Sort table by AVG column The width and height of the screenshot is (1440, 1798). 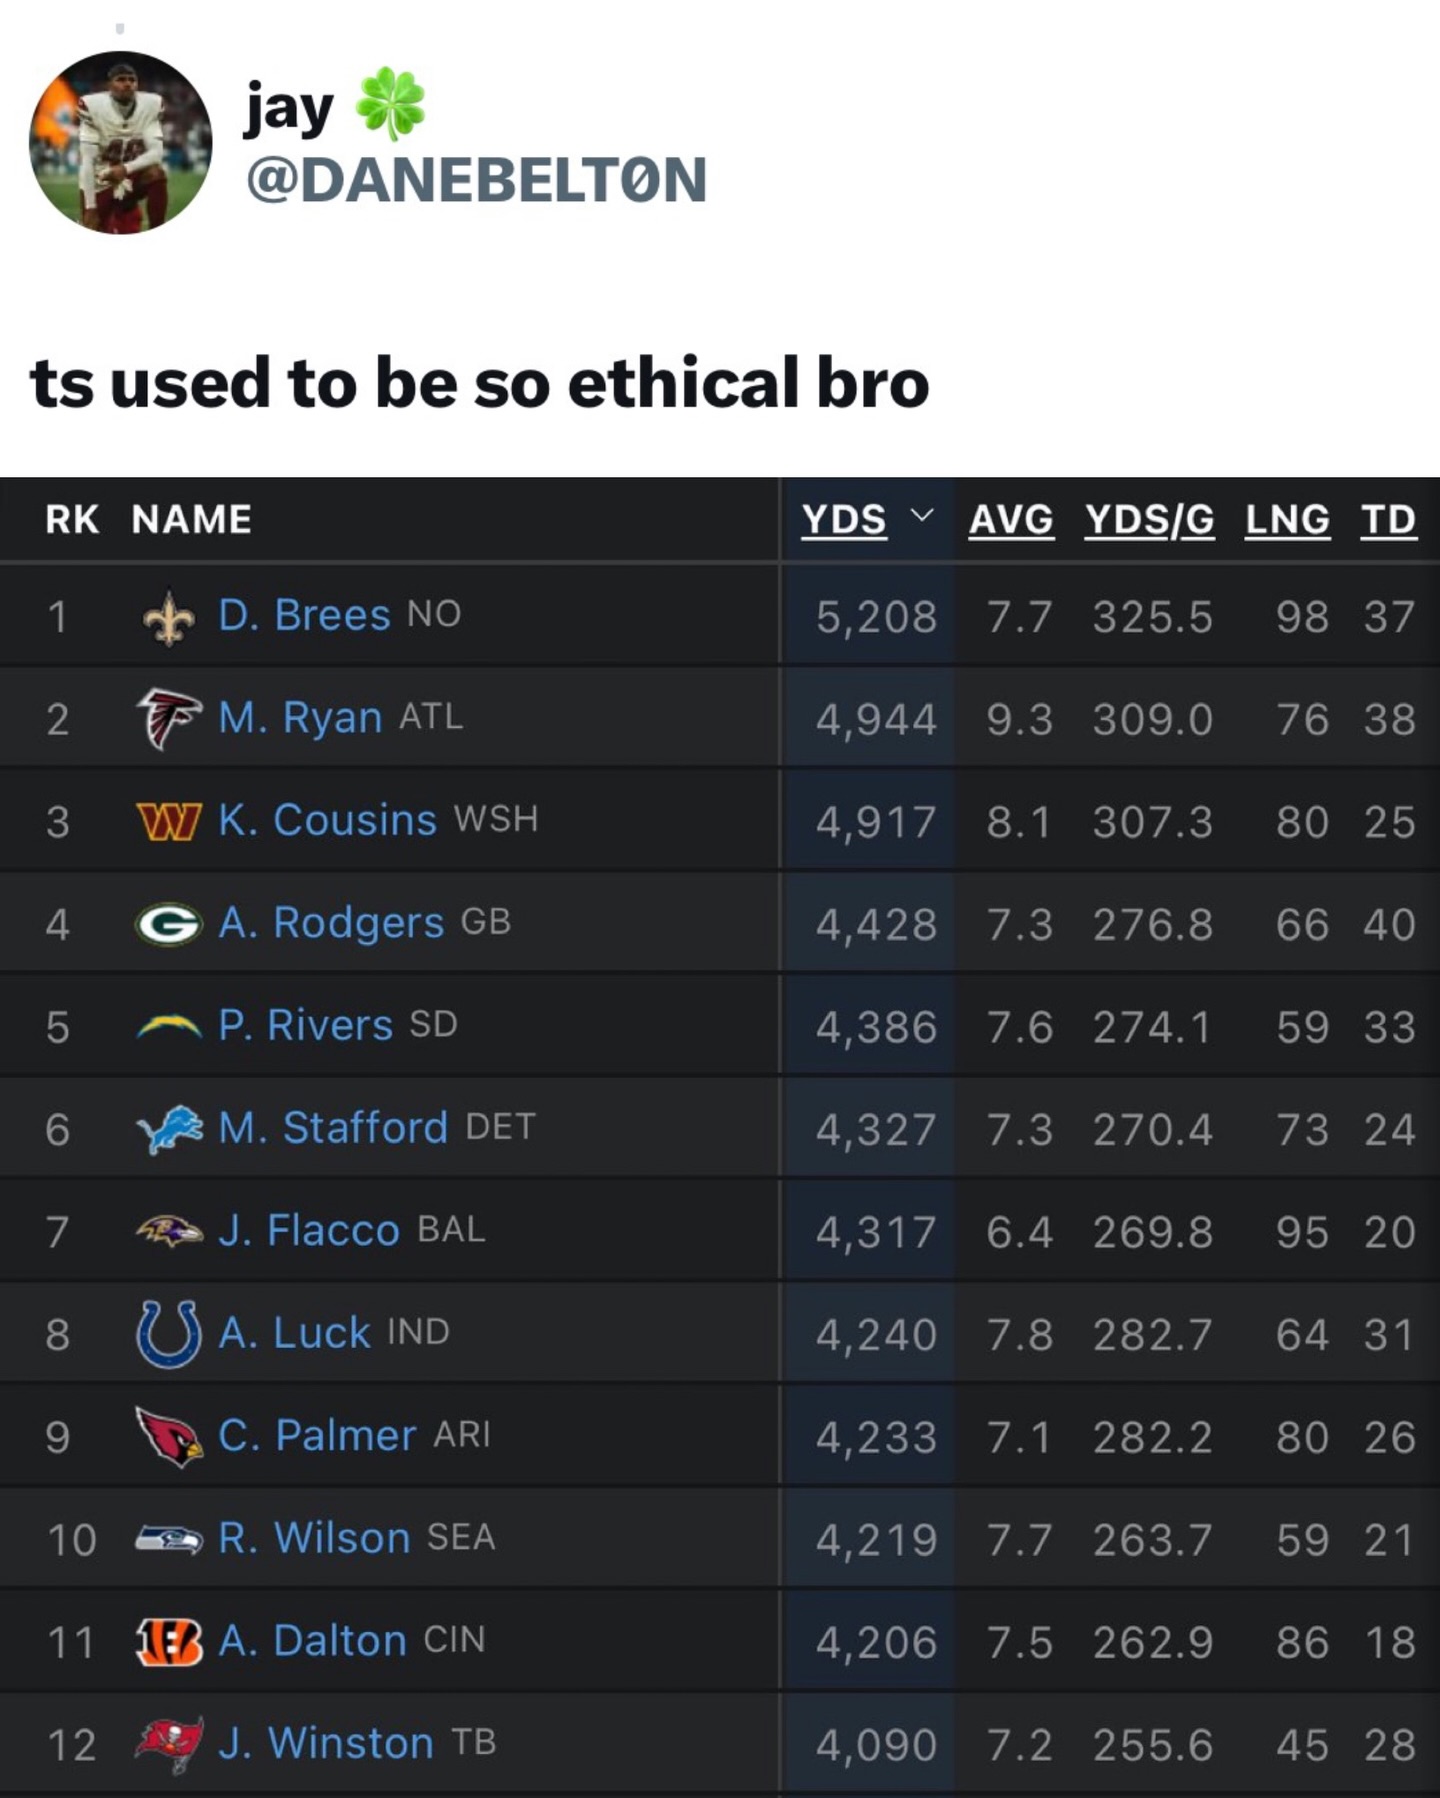pyautogui.click(x=1010, y=520)
